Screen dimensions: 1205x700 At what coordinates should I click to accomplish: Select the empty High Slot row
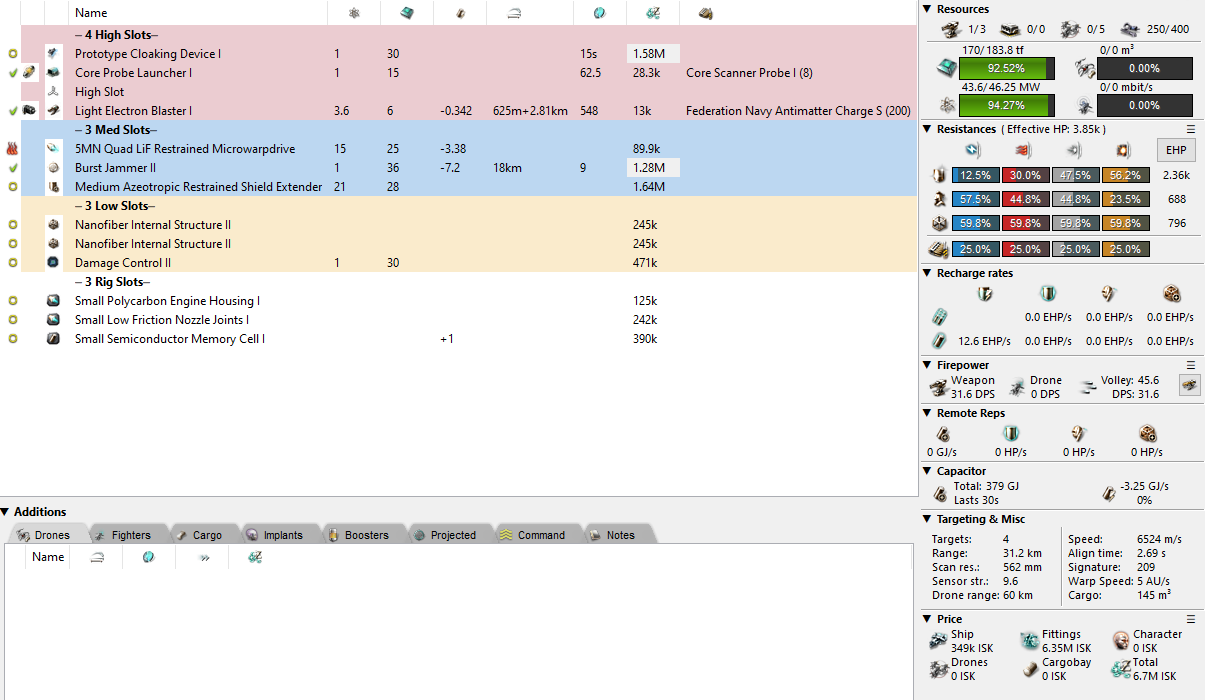coord(100,92)
